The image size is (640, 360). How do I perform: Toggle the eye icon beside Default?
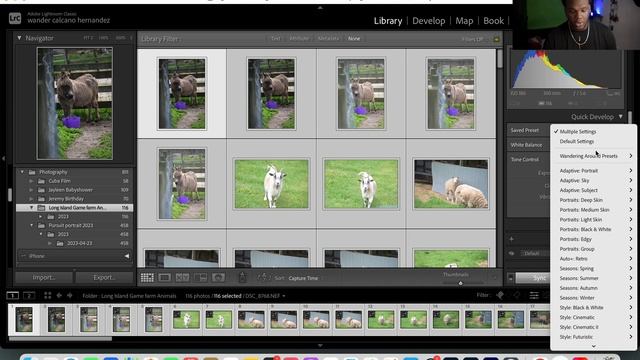point(512,253)
